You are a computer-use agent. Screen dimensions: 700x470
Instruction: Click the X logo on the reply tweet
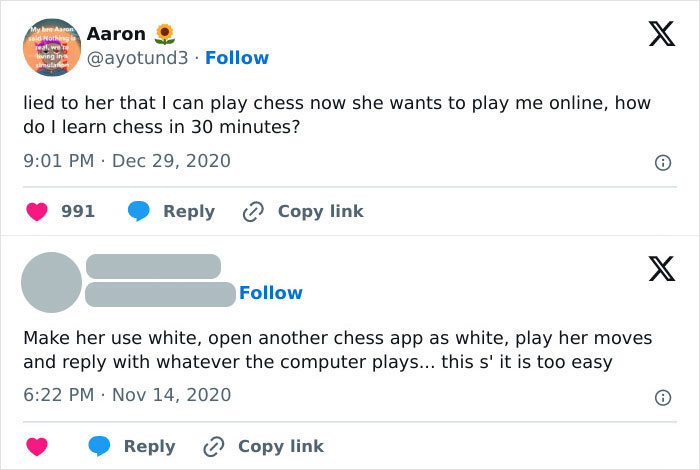[x=661, y=268]
